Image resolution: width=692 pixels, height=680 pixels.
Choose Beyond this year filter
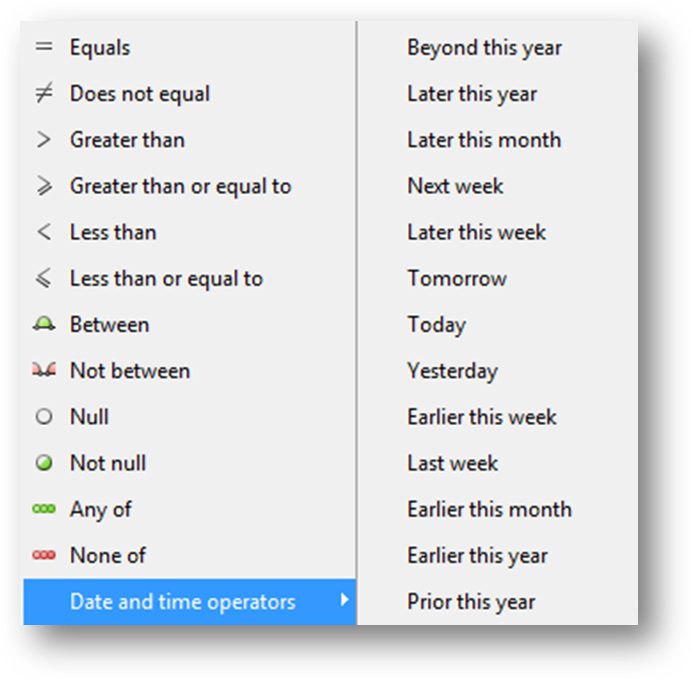pyautogui.click(x=484, y=47)
